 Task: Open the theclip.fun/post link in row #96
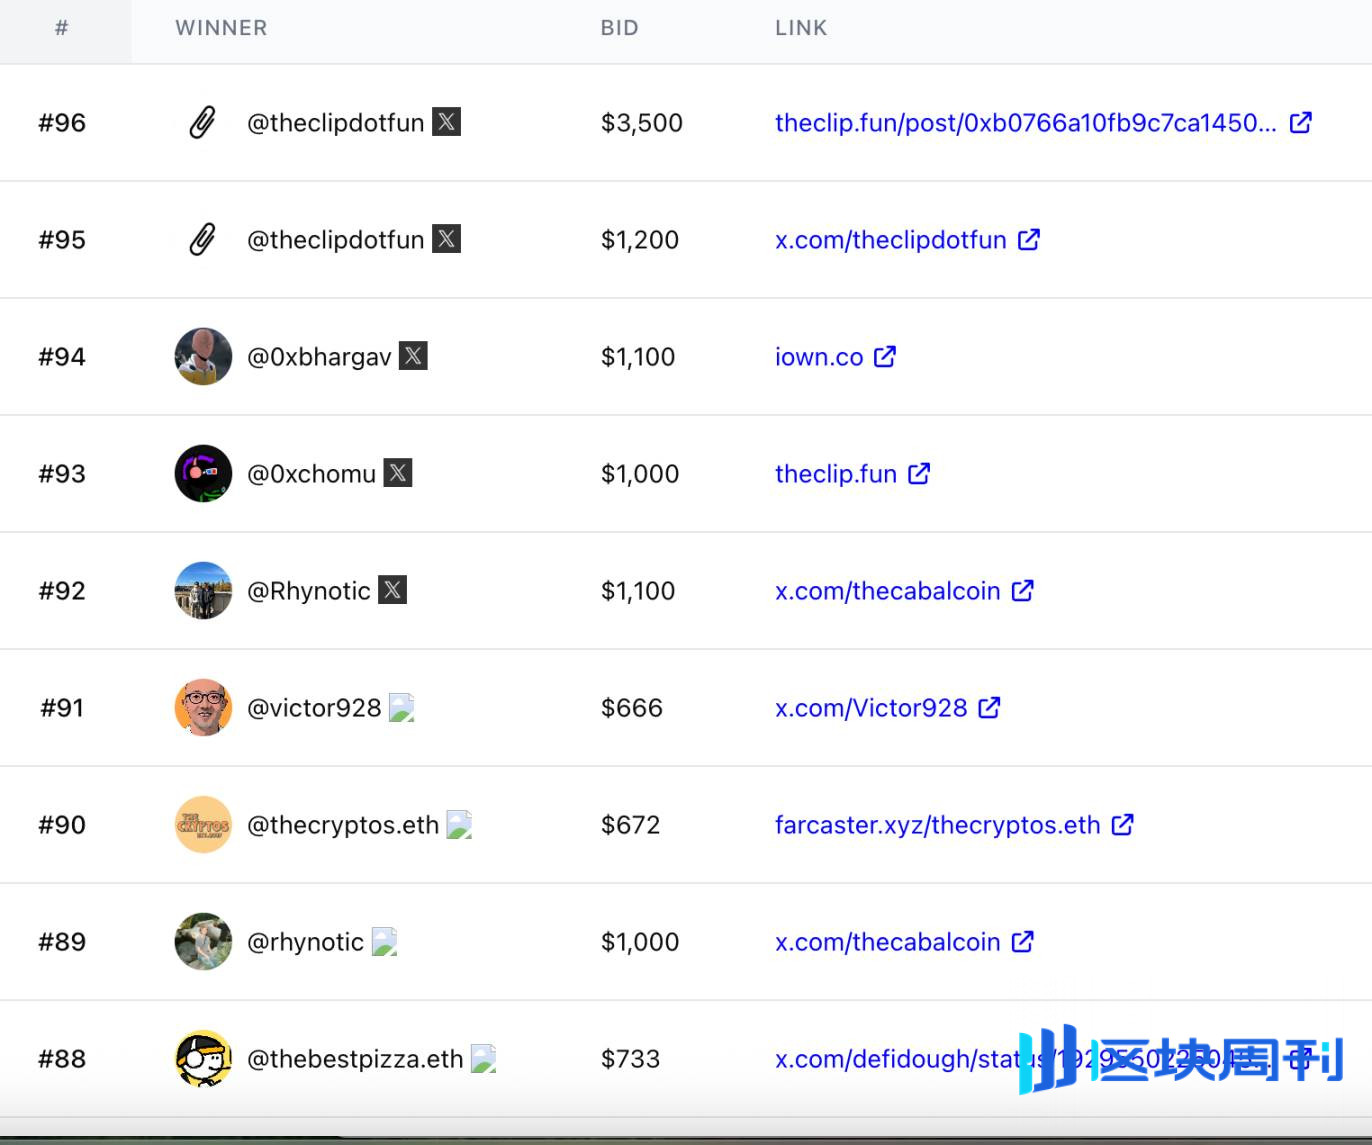1025,123
